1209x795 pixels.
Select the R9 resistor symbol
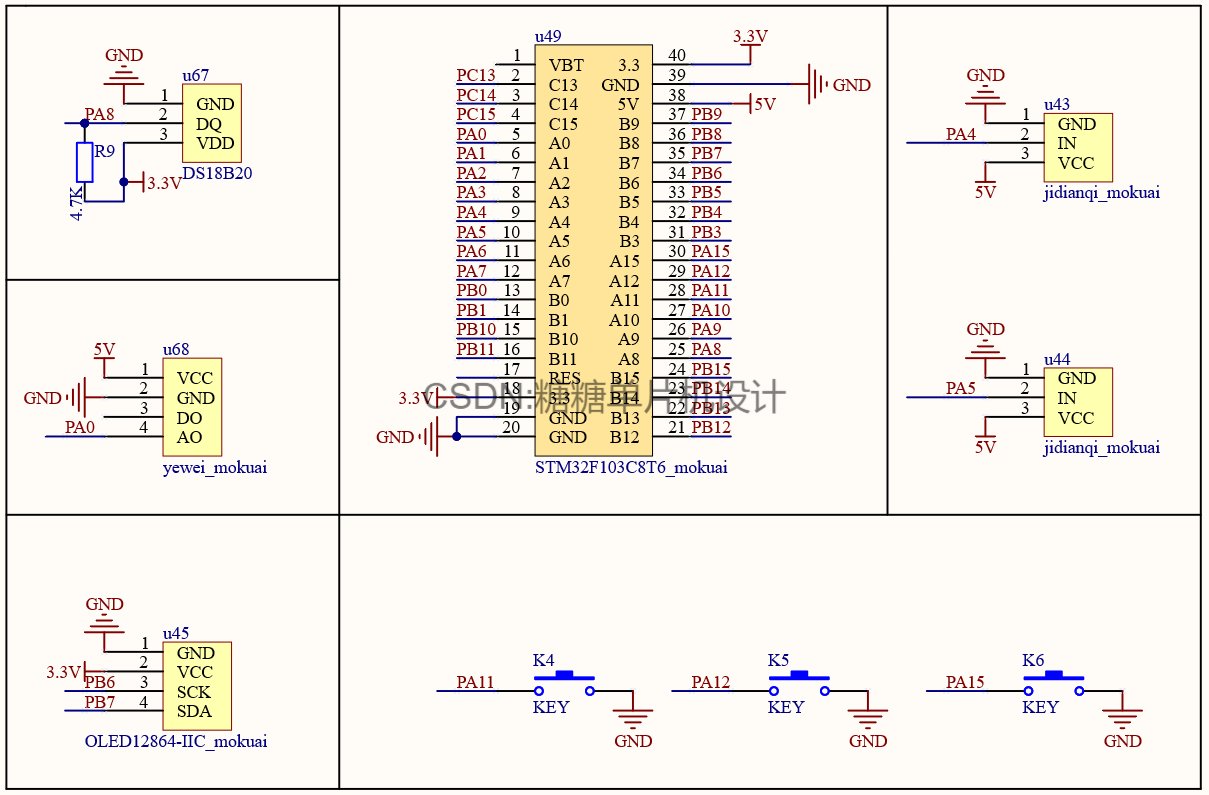(85, 163)
